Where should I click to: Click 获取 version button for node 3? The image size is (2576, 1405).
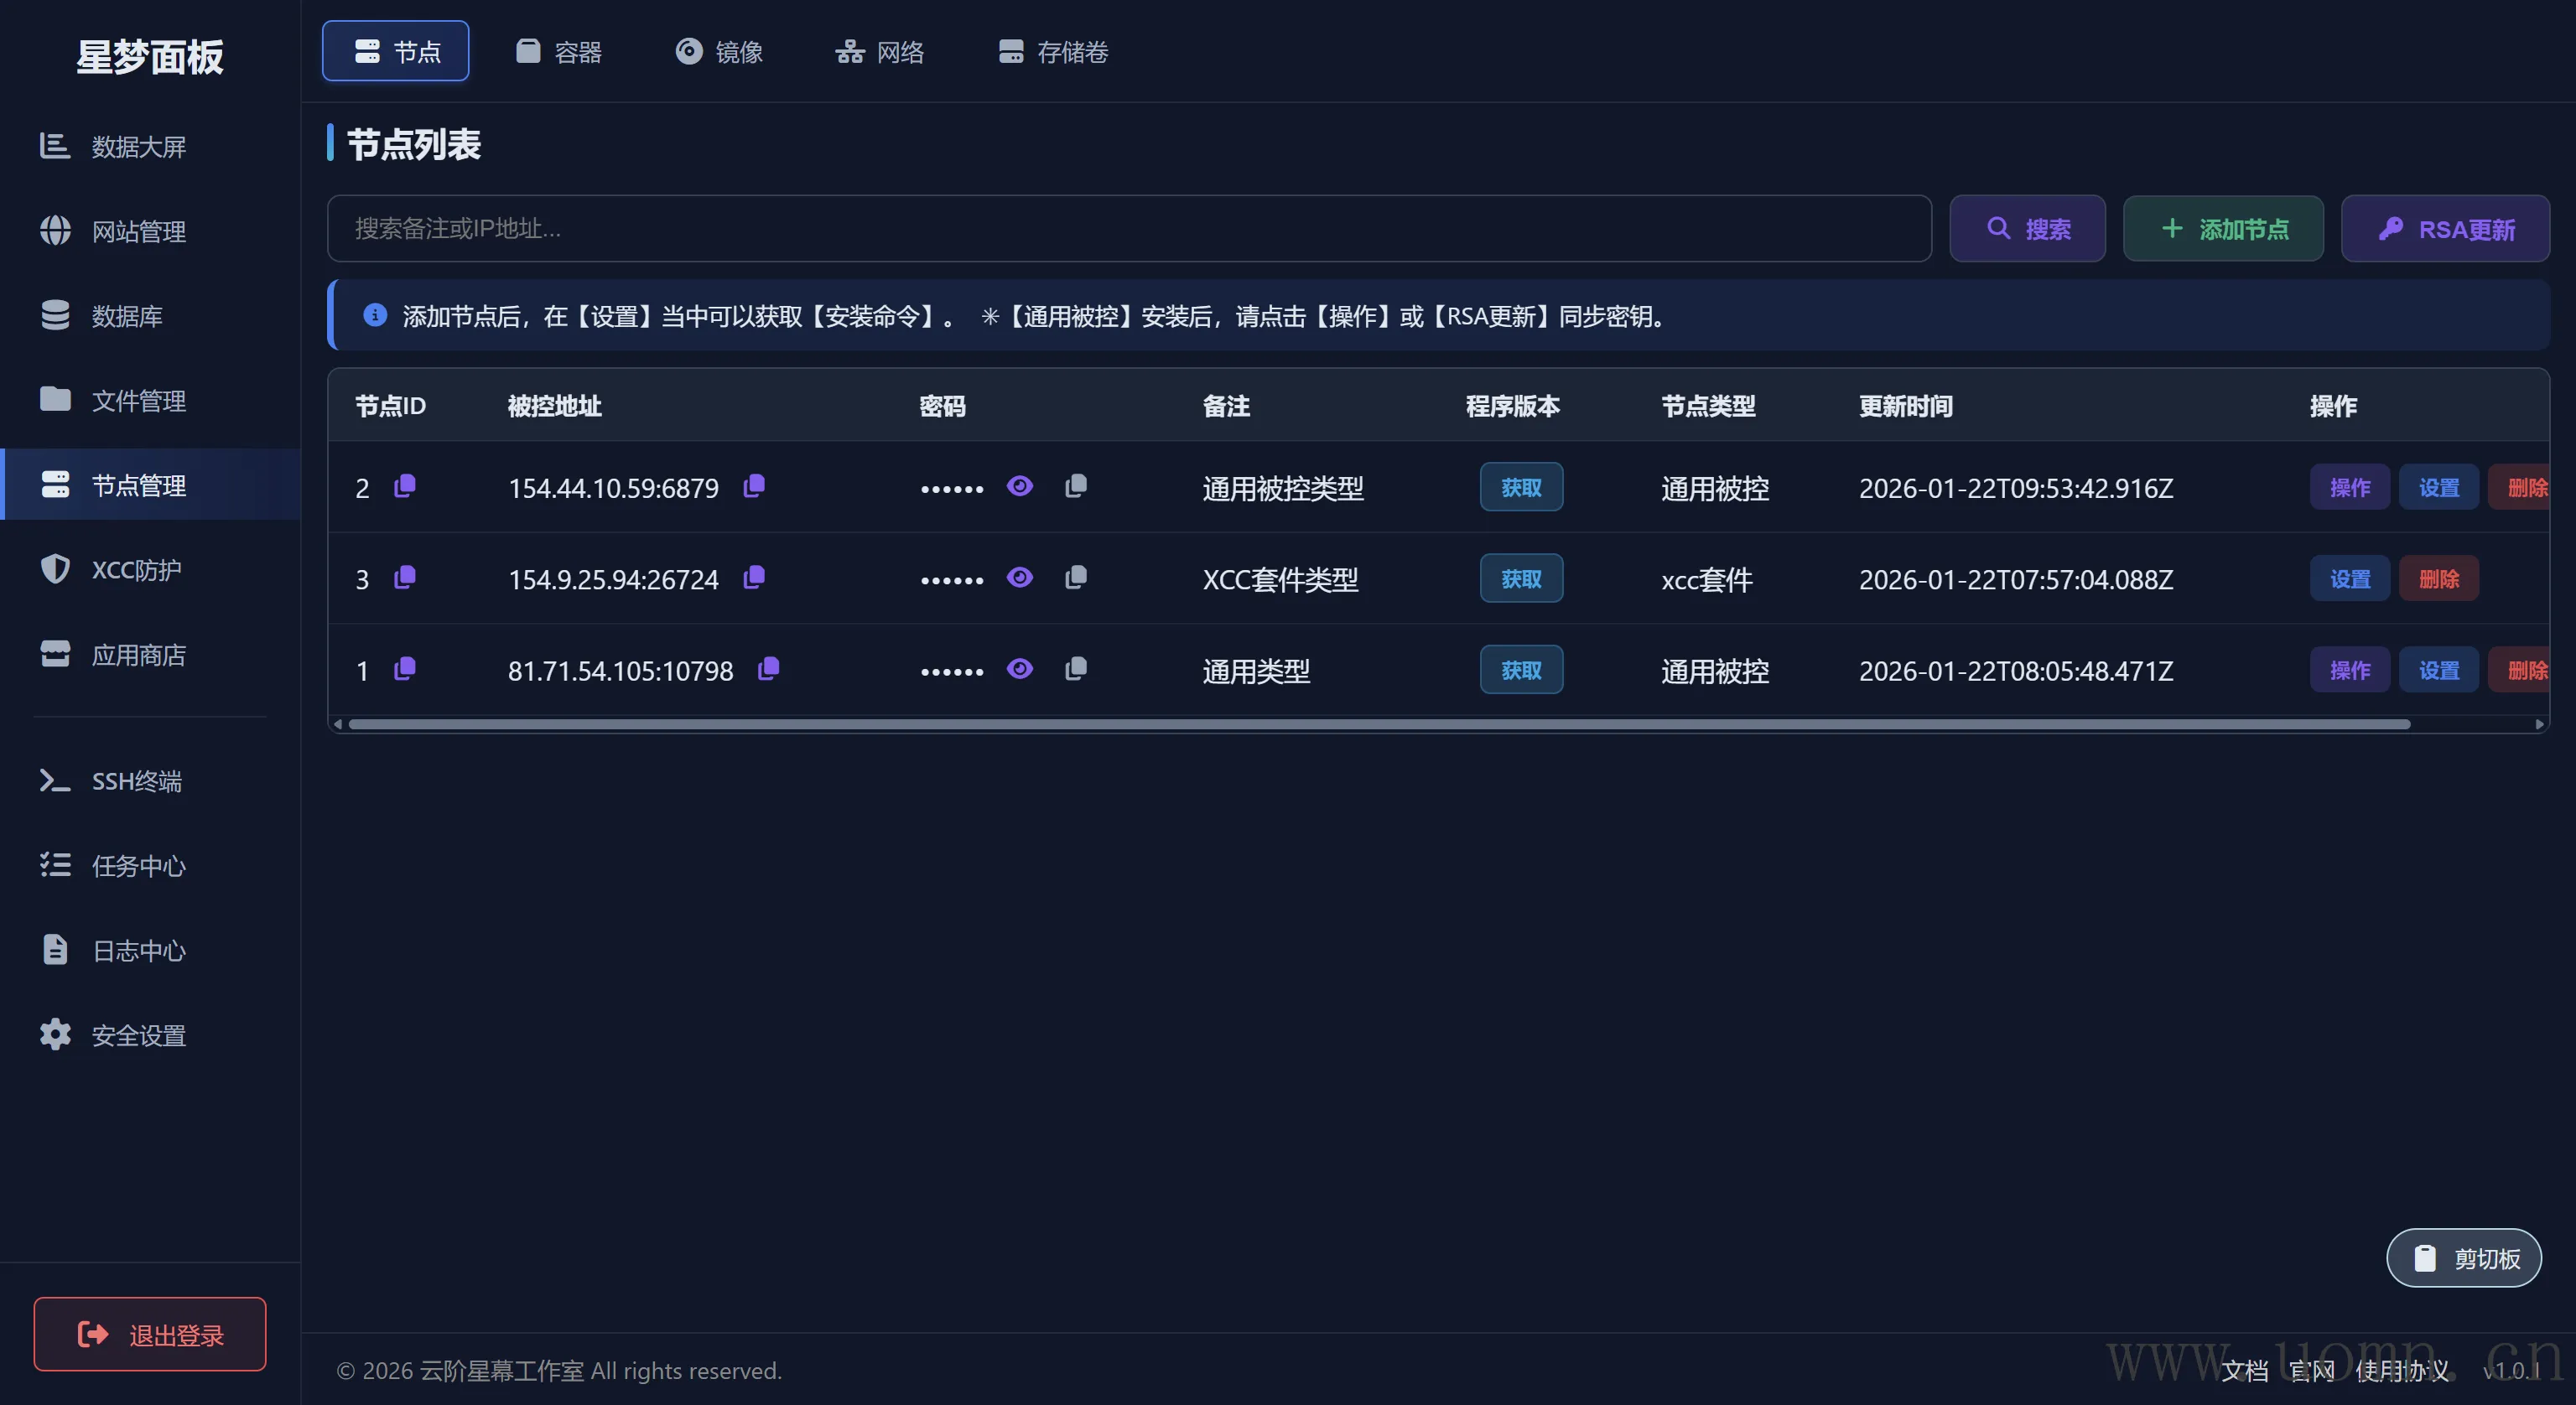click(1520, 579)
